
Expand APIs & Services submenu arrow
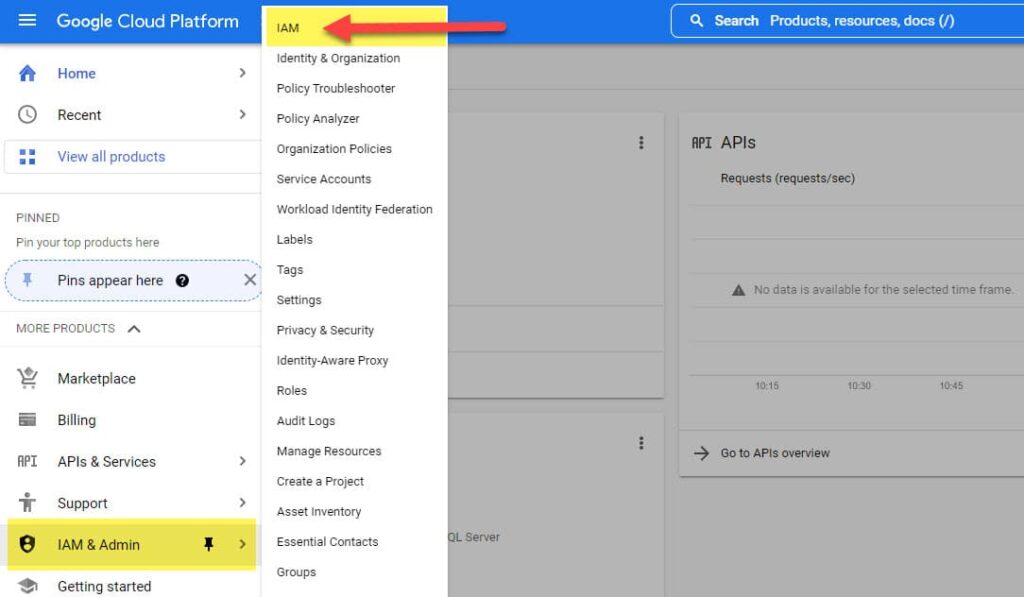click(242, 461)
